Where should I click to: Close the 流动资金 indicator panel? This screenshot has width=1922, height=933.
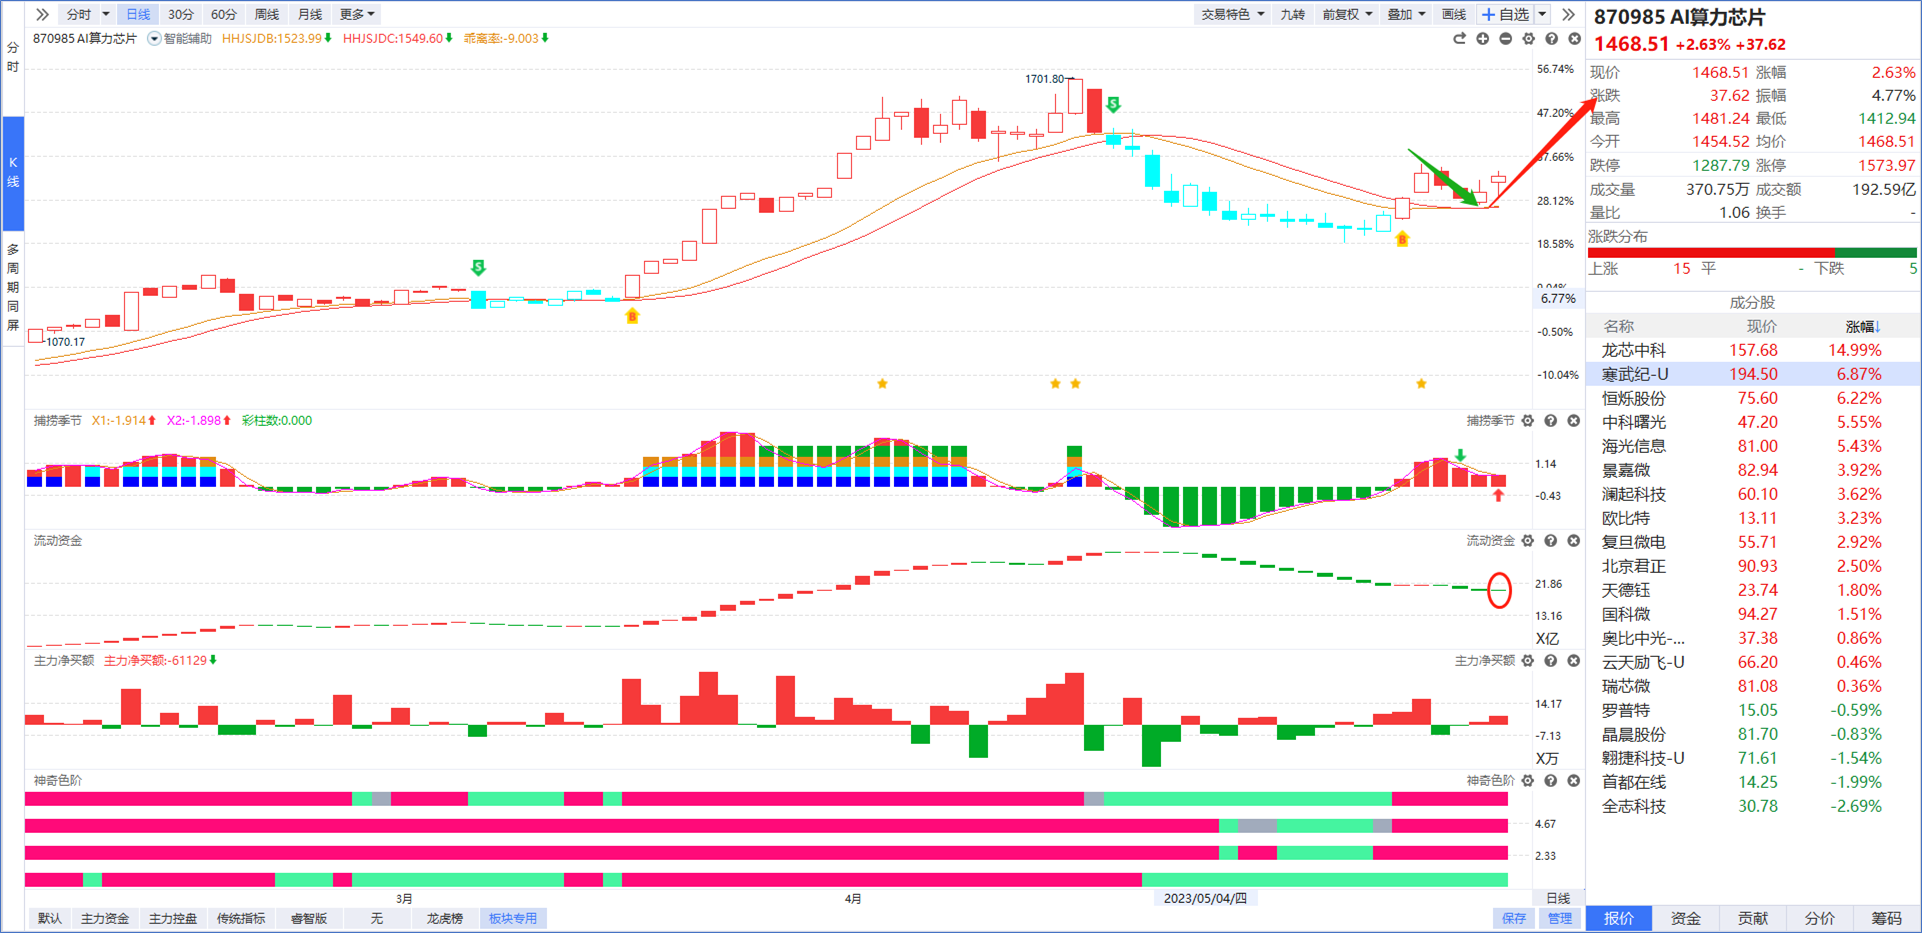(1573, 541)
